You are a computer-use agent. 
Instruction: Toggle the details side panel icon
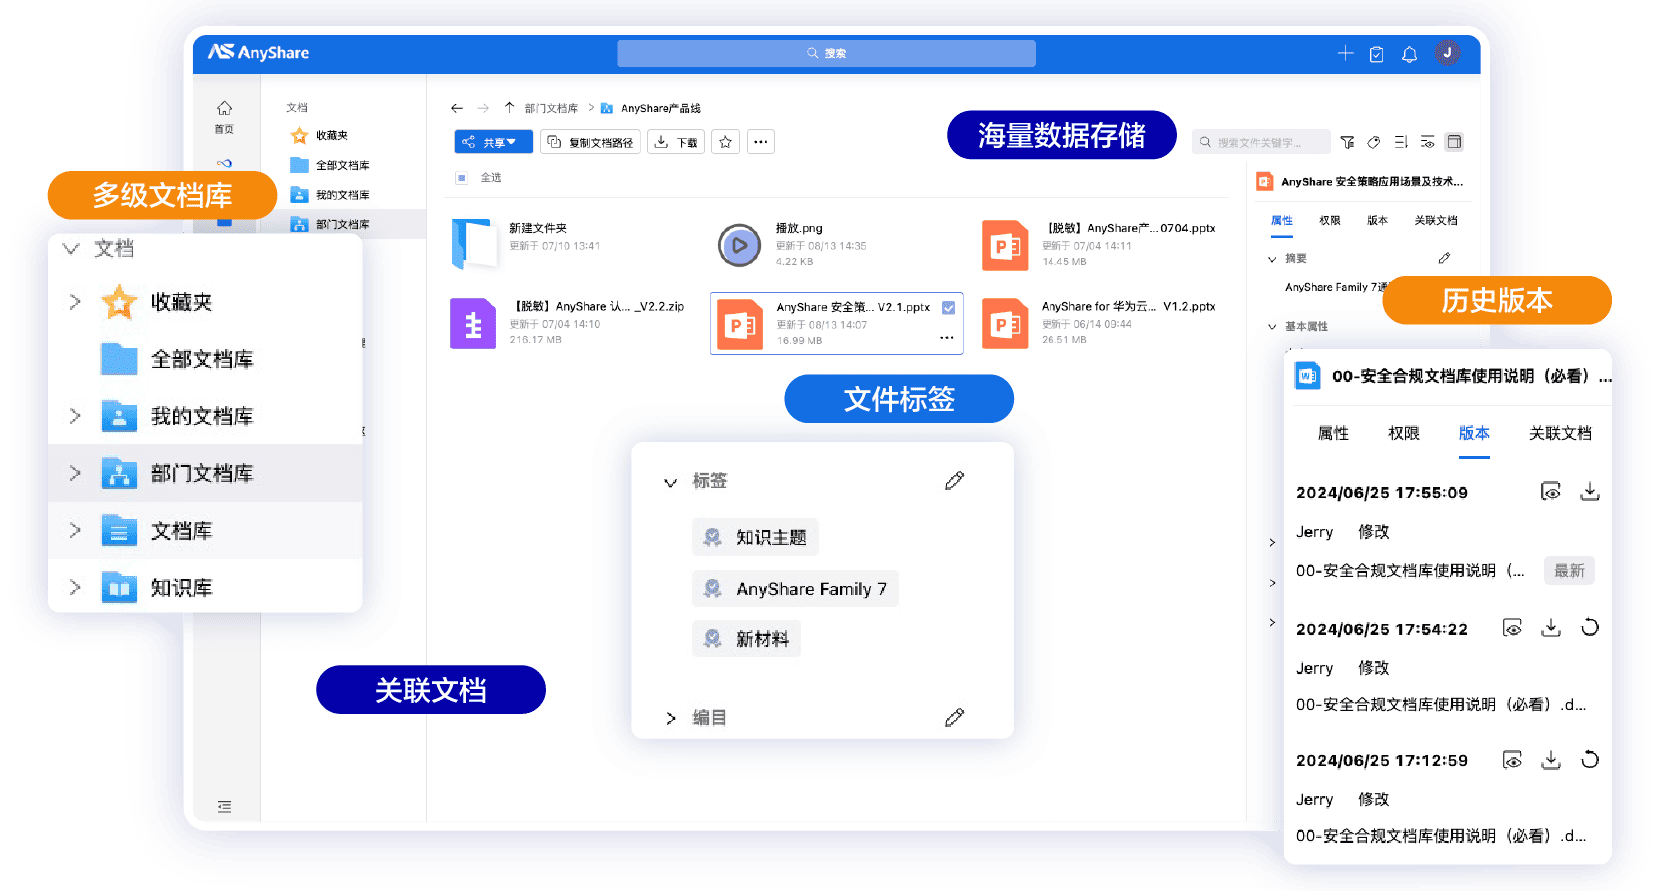(1454, 142)
